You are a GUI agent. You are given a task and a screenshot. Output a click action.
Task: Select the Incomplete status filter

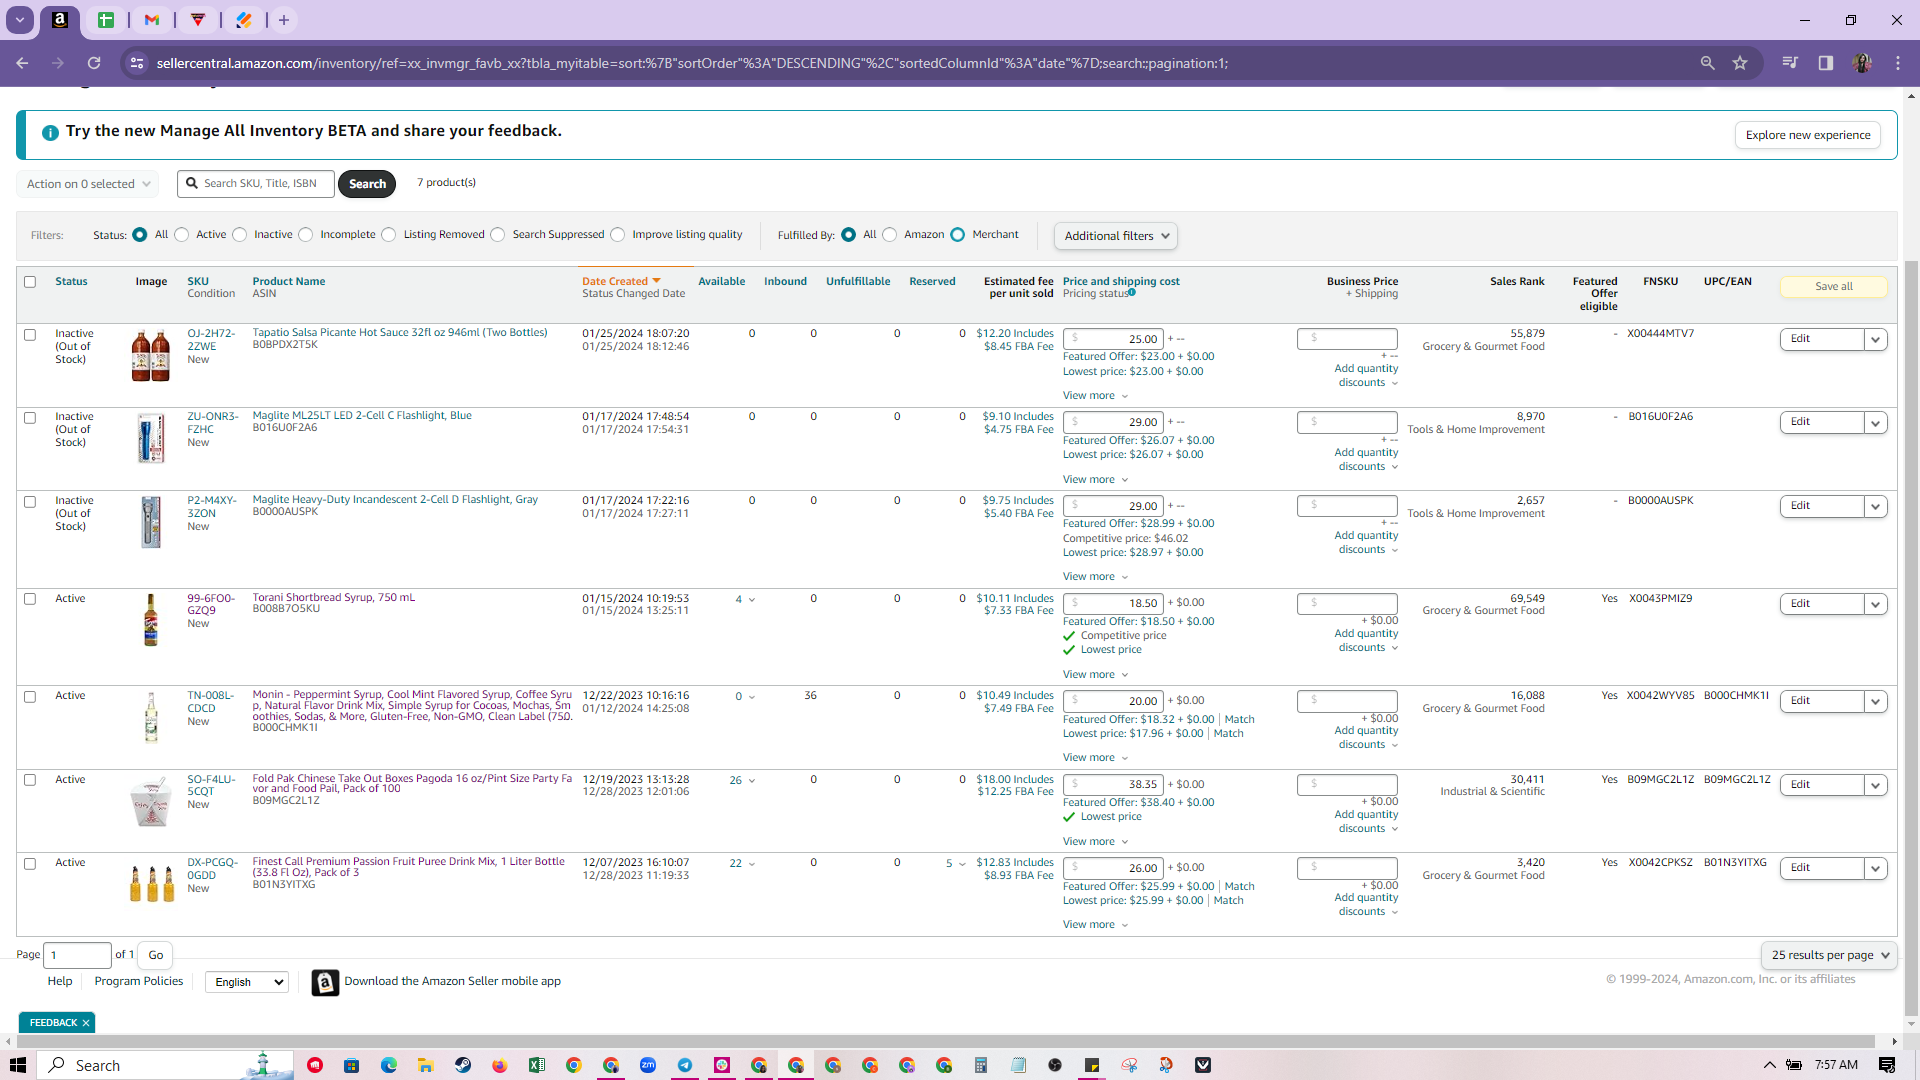(306, 235)
